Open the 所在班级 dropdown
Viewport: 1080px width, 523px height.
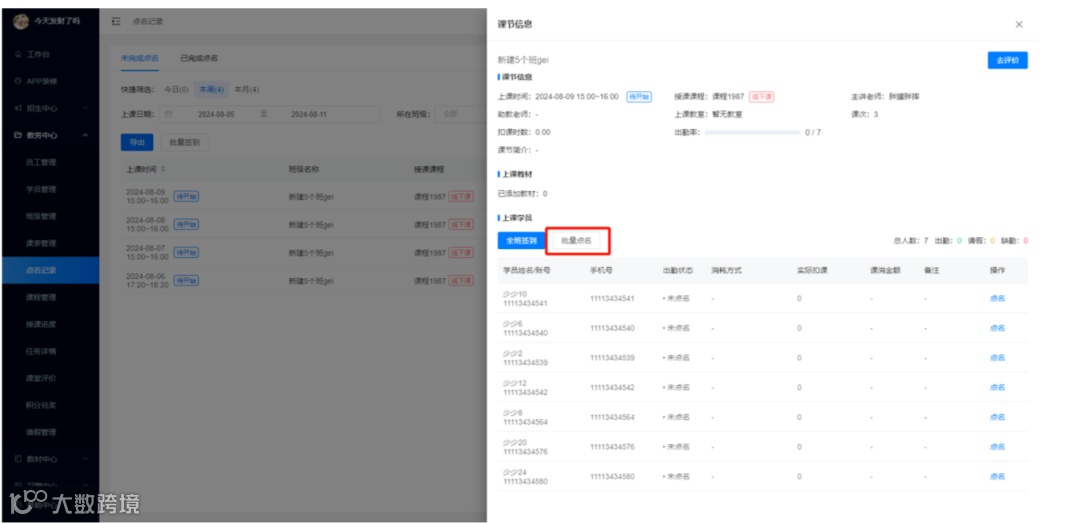click(460, 114)
